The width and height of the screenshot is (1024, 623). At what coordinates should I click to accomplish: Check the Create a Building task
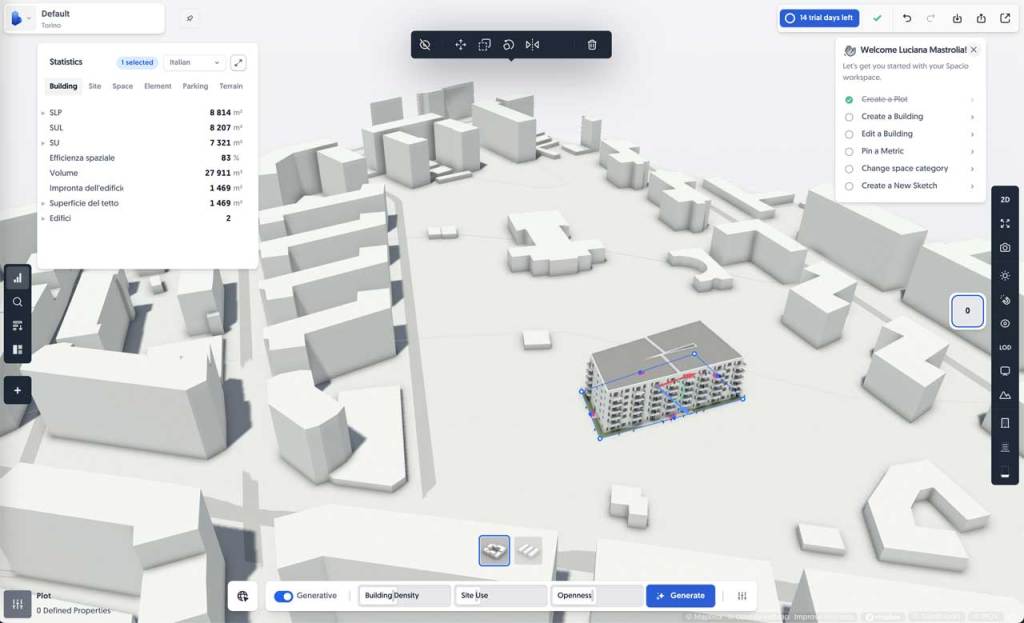point(848,116)
